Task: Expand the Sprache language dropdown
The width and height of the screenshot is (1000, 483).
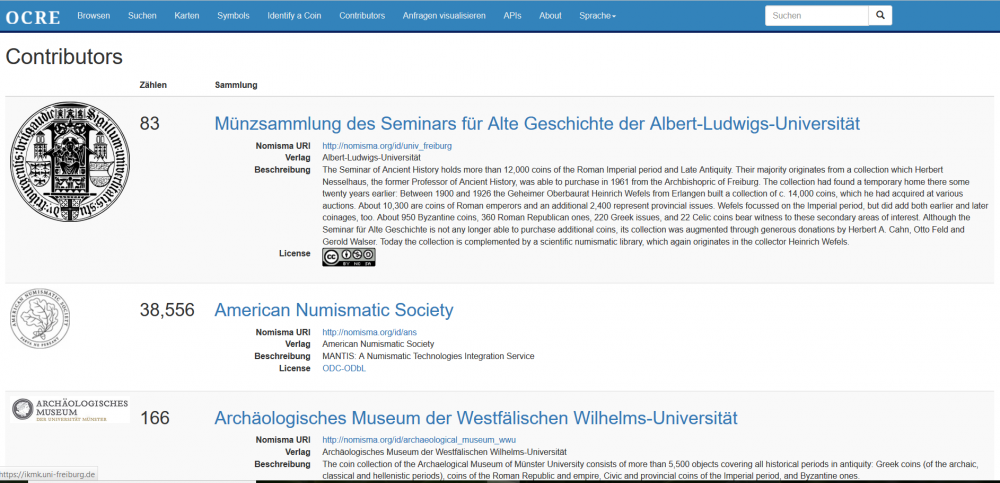Action: coord(597,16)
